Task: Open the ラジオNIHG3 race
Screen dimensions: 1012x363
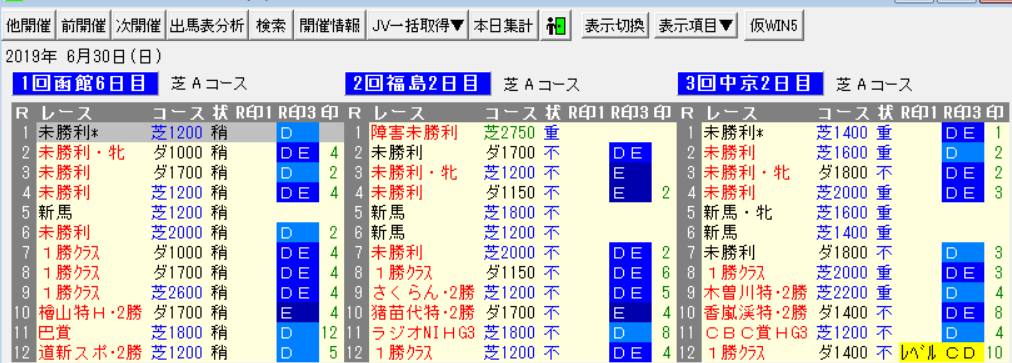Action: click(x=423, y=333)
